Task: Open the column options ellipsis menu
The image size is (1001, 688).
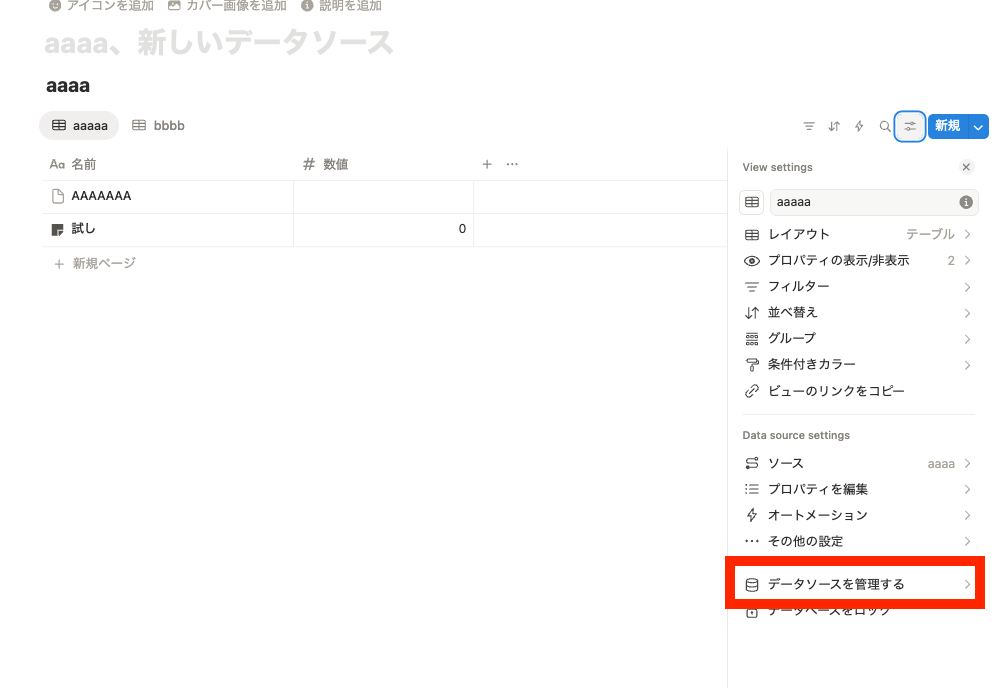Action: coord(512,164)
